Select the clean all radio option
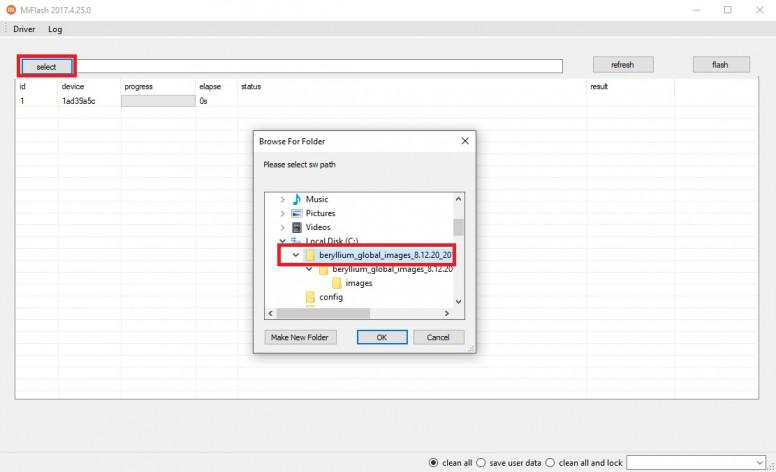This screenshot has width=776, height=472. (434, 463)
